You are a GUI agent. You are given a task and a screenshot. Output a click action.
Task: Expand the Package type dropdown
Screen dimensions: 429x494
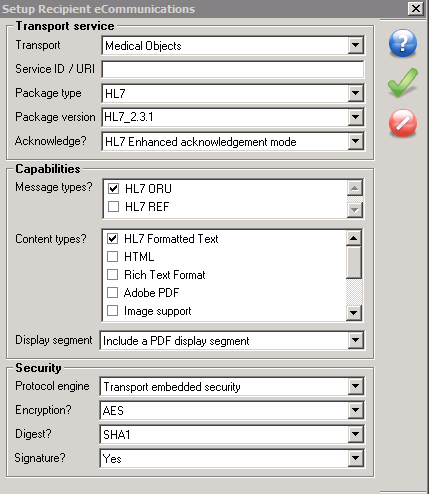coord(355,93)
